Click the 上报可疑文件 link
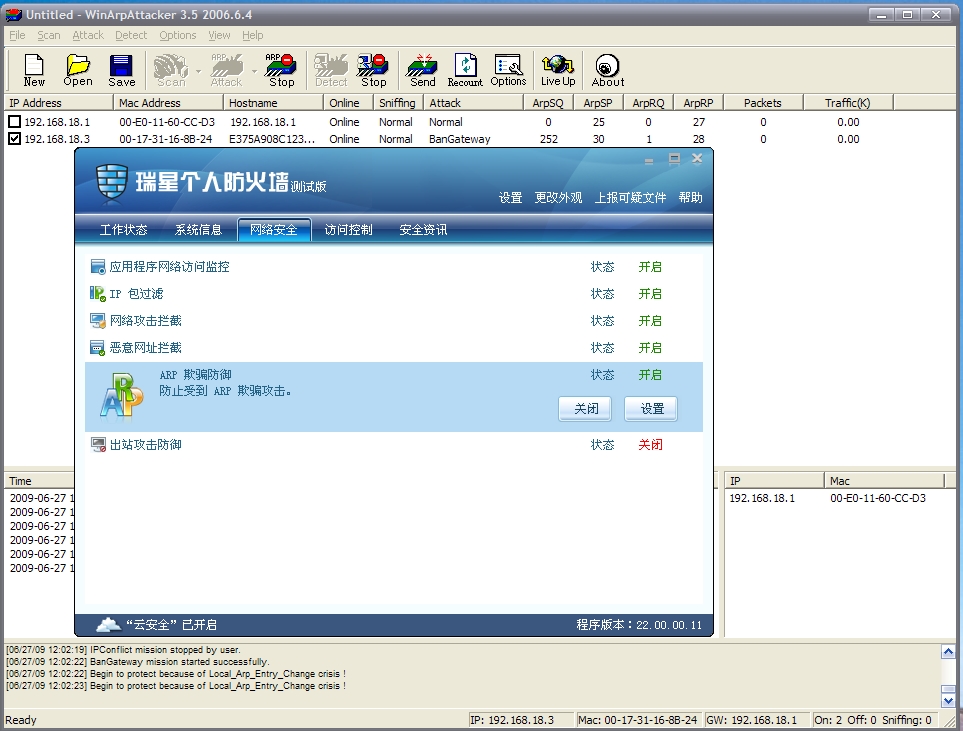The image size is (963, 731). pos(630,197)
